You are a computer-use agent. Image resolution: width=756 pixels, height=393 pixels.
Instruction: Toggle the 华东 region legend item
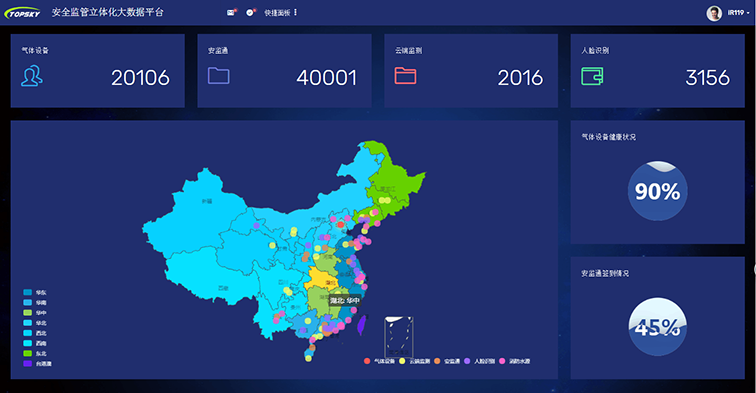click(35, 292)
